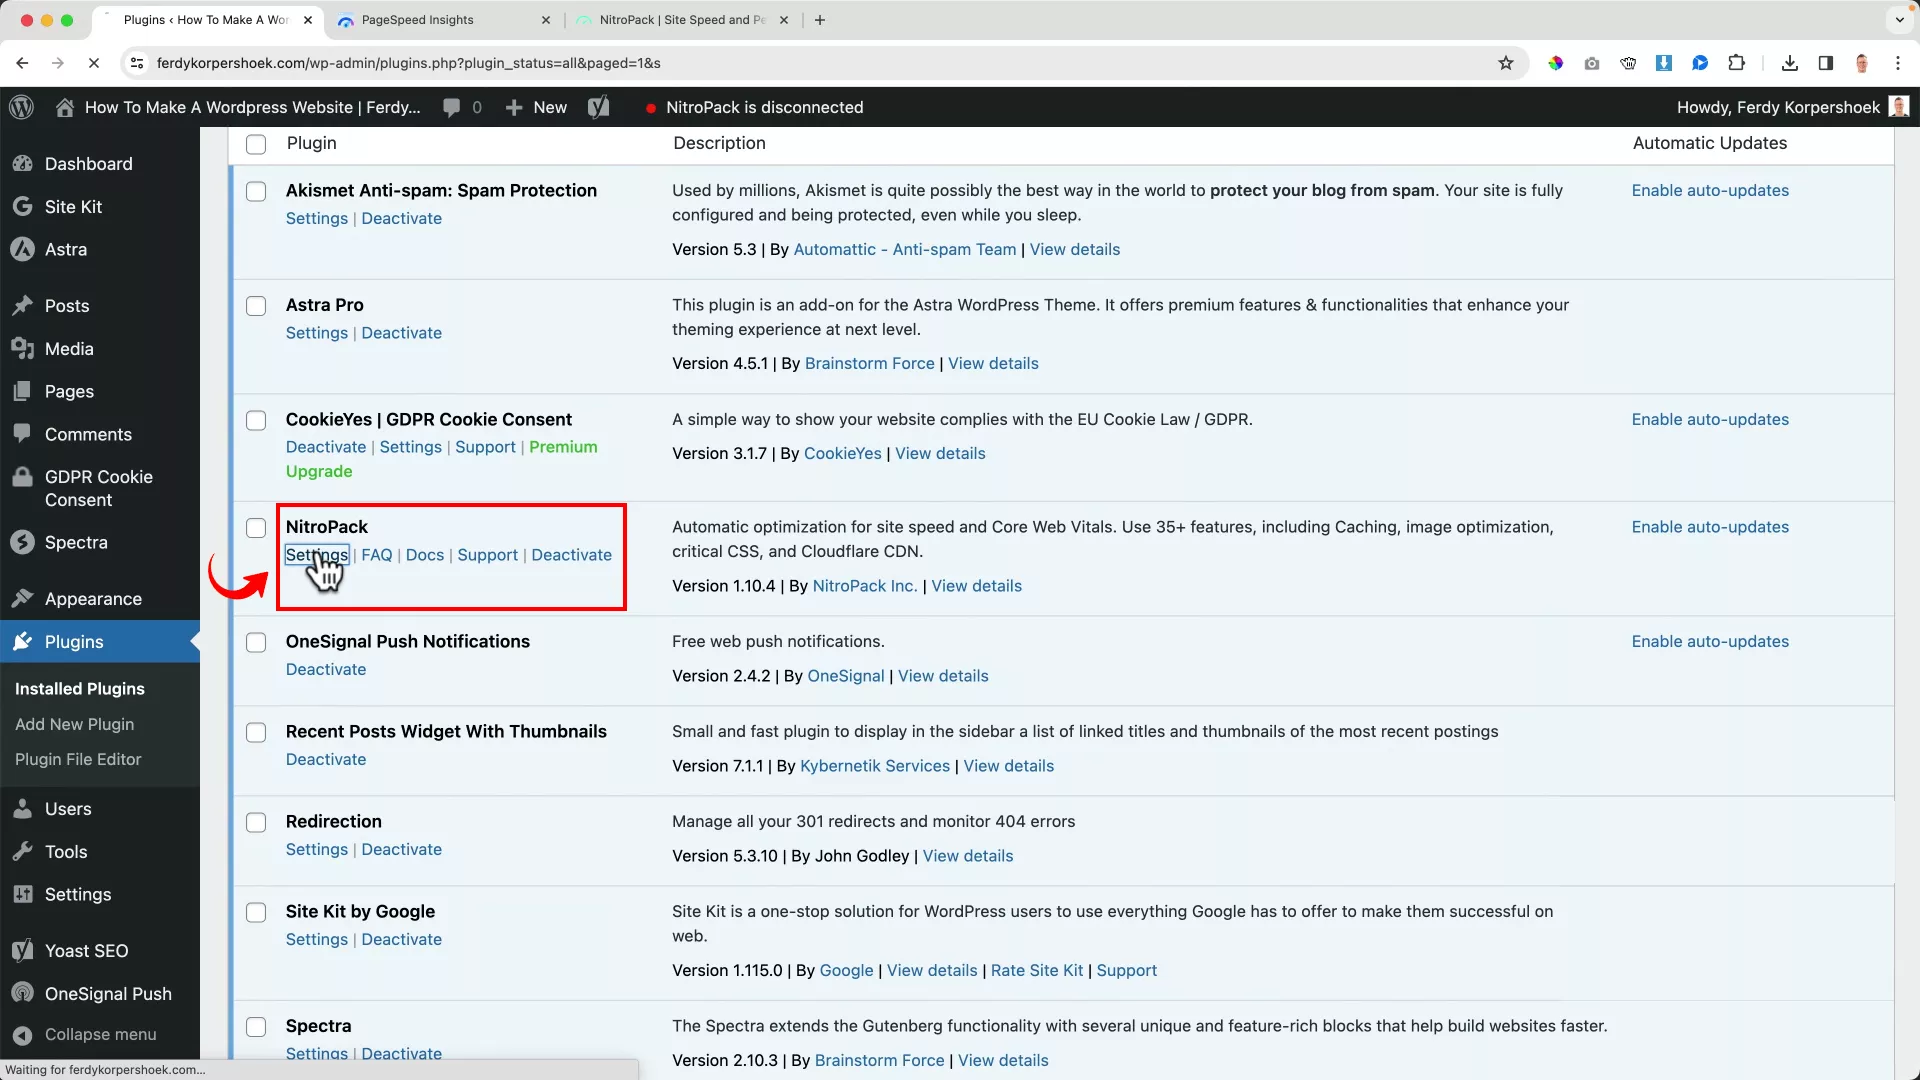
Task: Click the Yoast SEO icon in the admin bar
Action: point(598,107)
